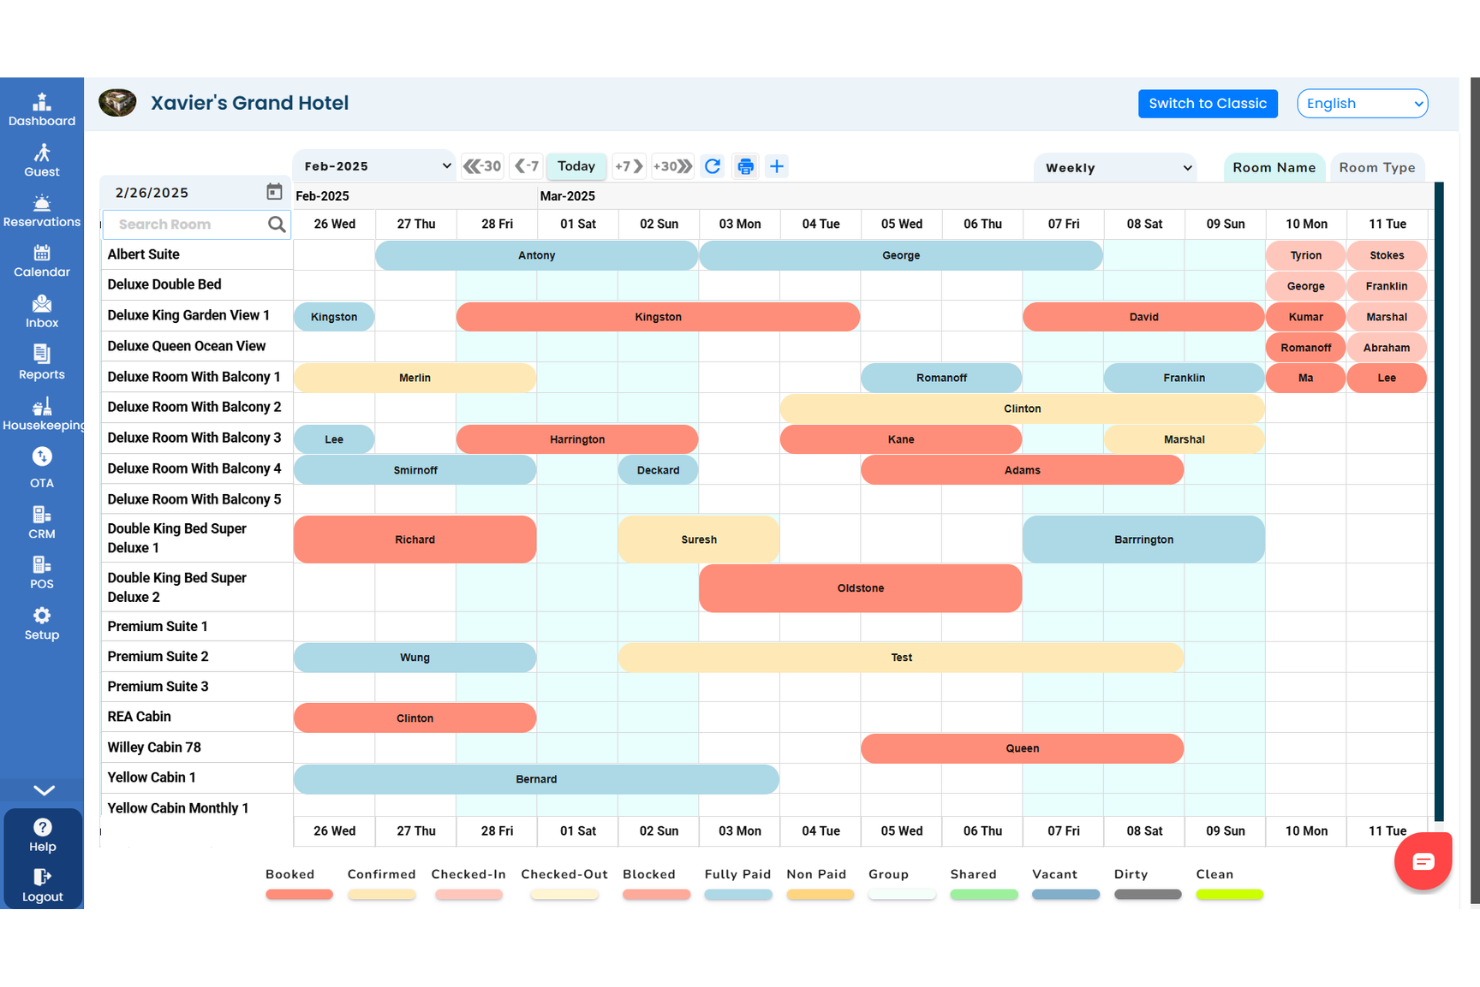
Task: Open the Feb-2025 month dropdown
Action: pyautogui.click(x=376, y=166)
